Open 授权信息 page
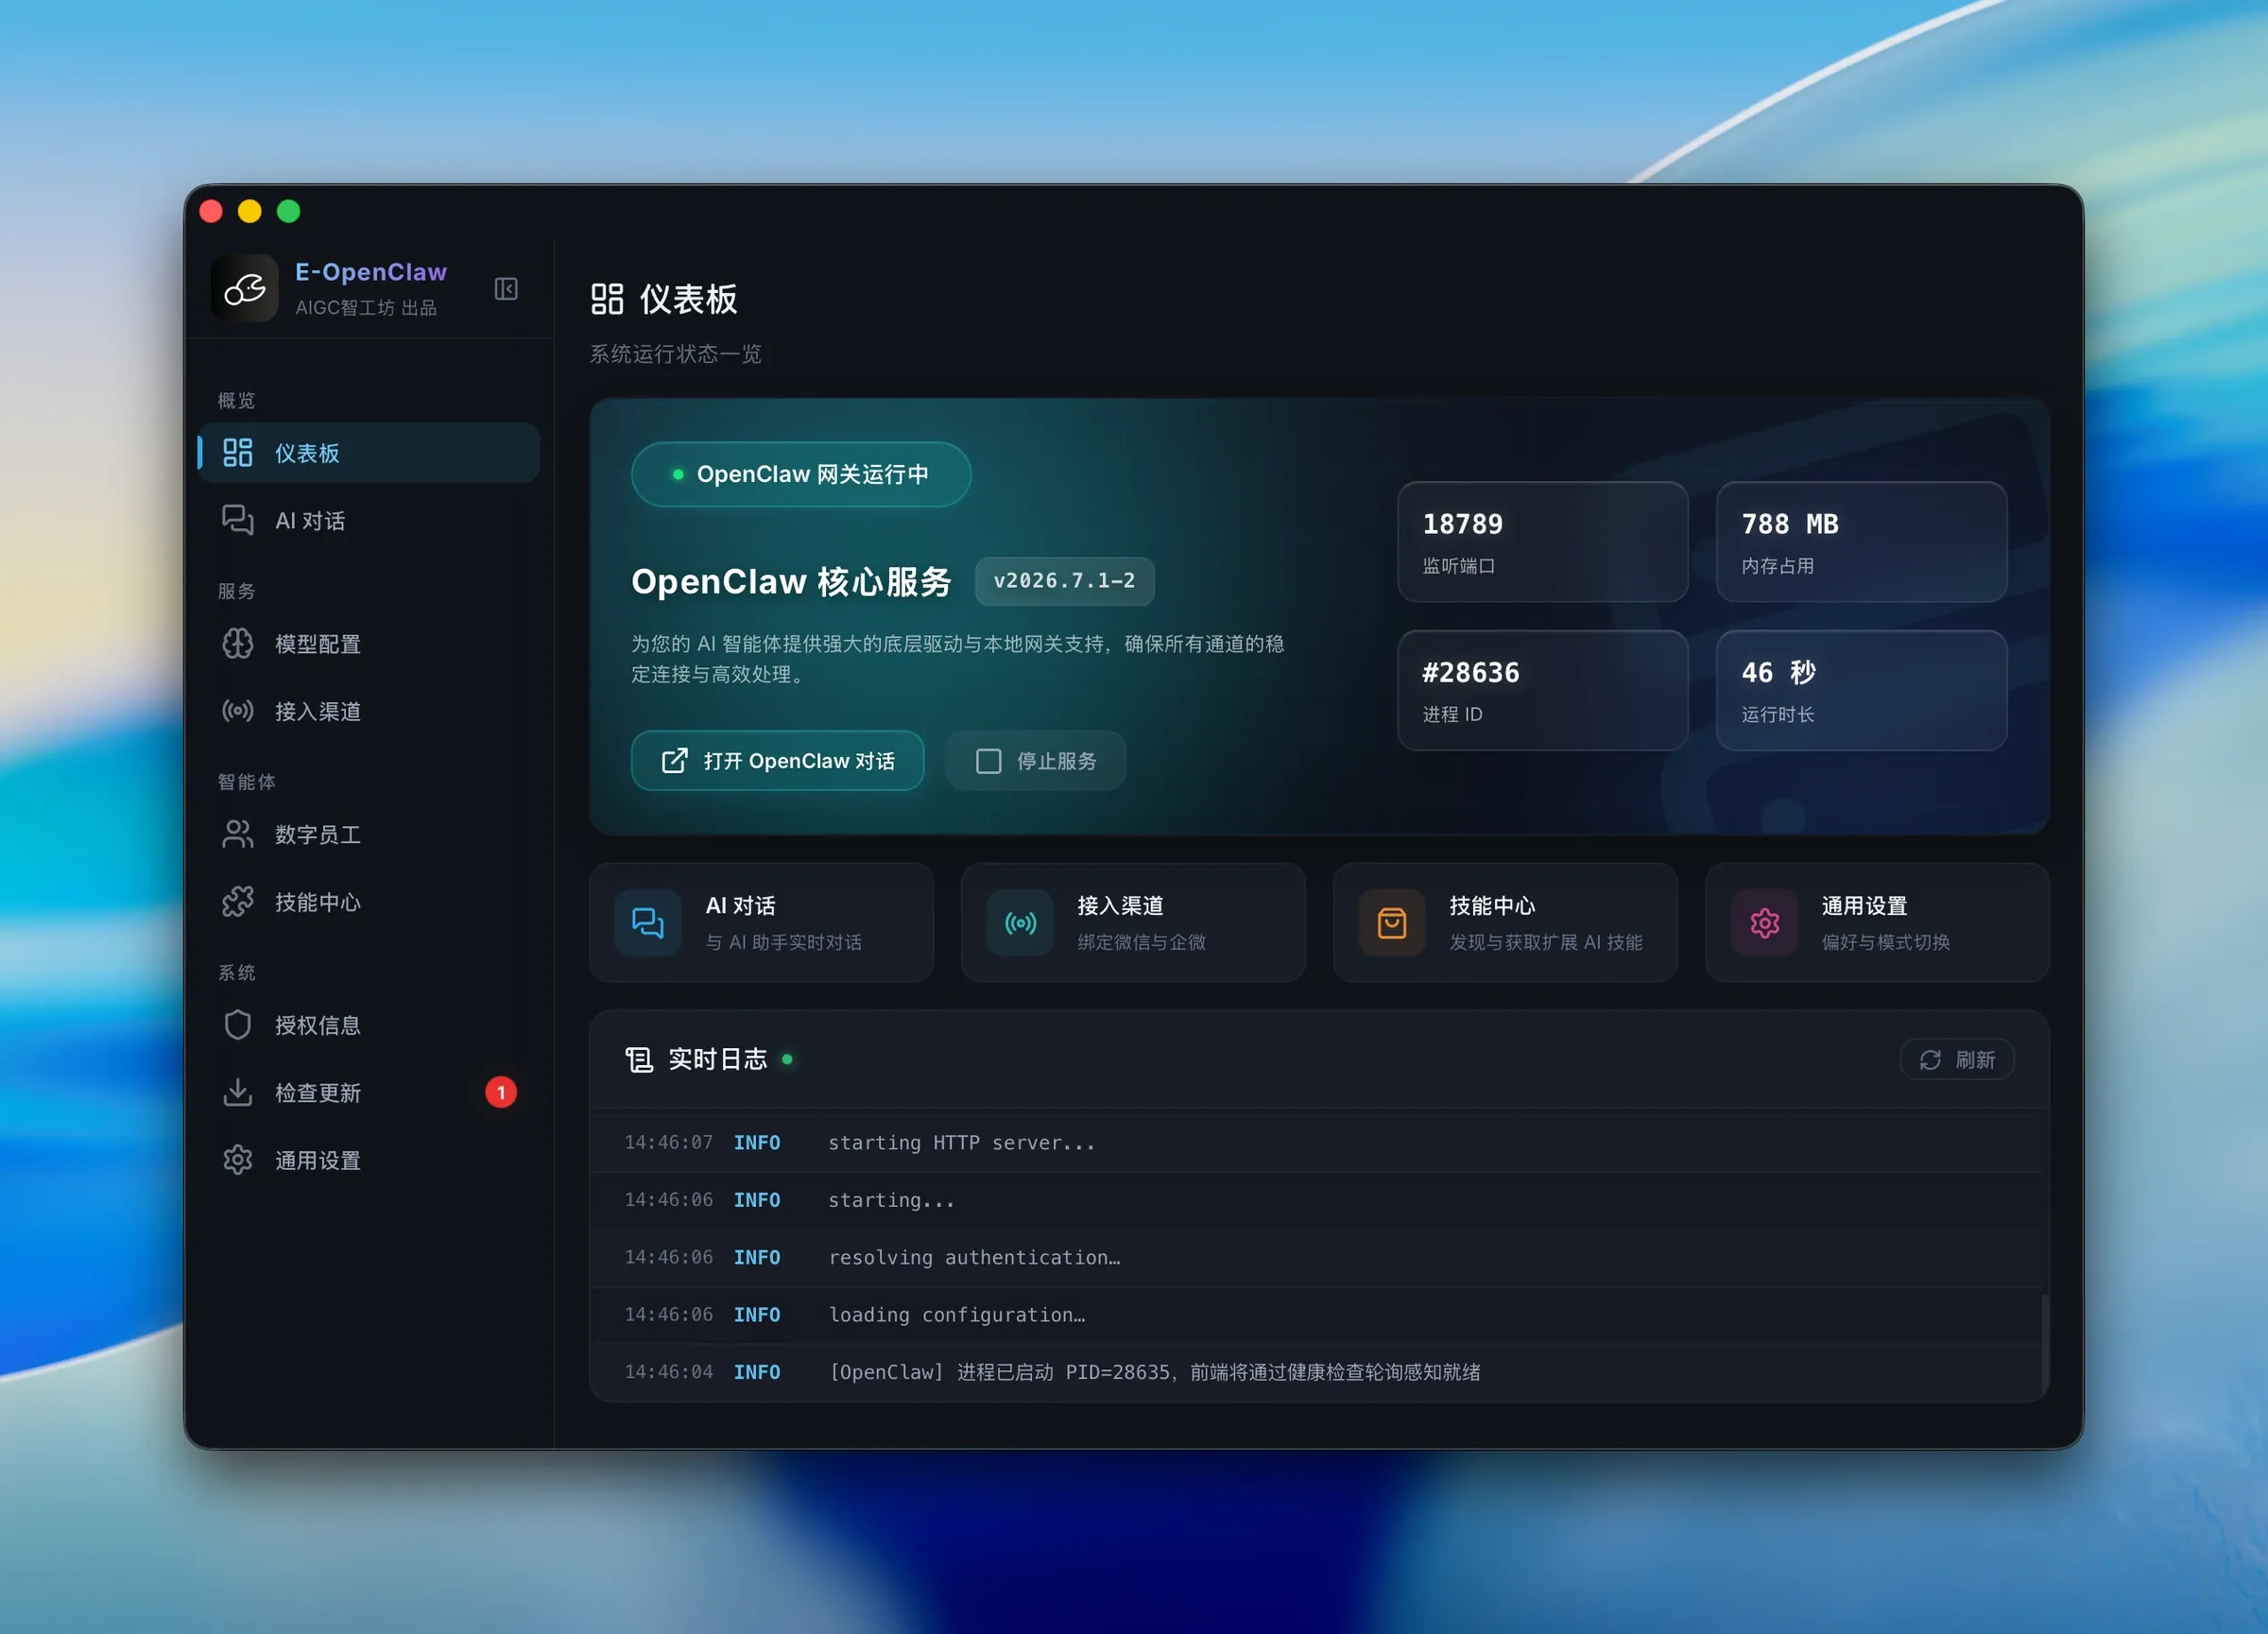2268x1634 pixels. click(369, 1024)
